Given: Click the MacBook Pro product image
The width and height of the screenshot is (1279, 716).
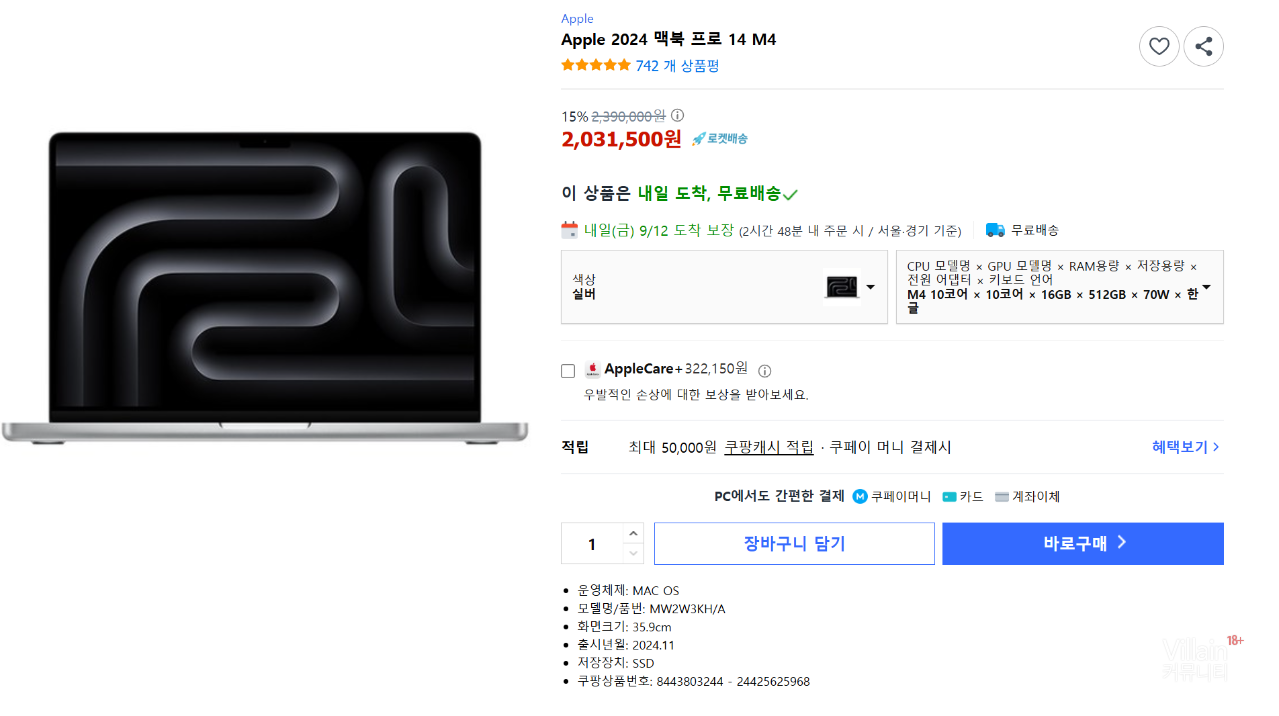Looking at the screenshot, I should [265, 288].
